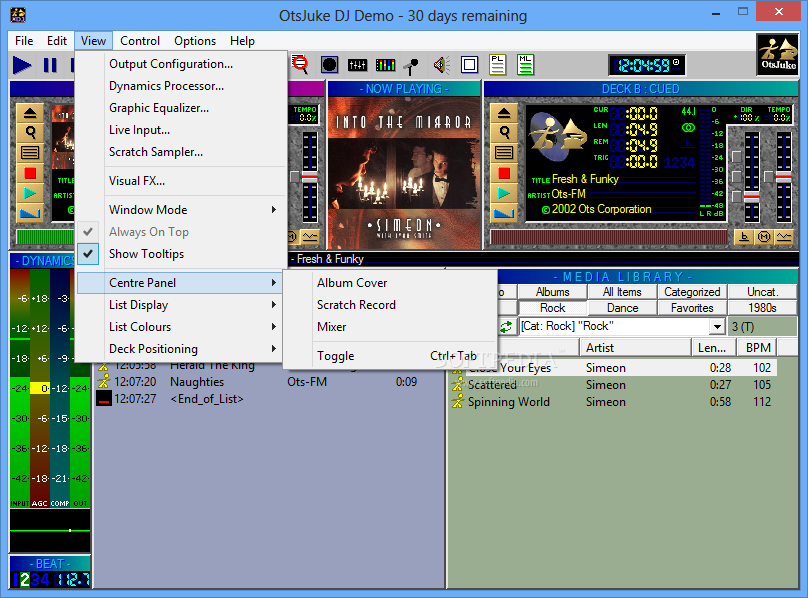Click Deck A eject button

30,113
